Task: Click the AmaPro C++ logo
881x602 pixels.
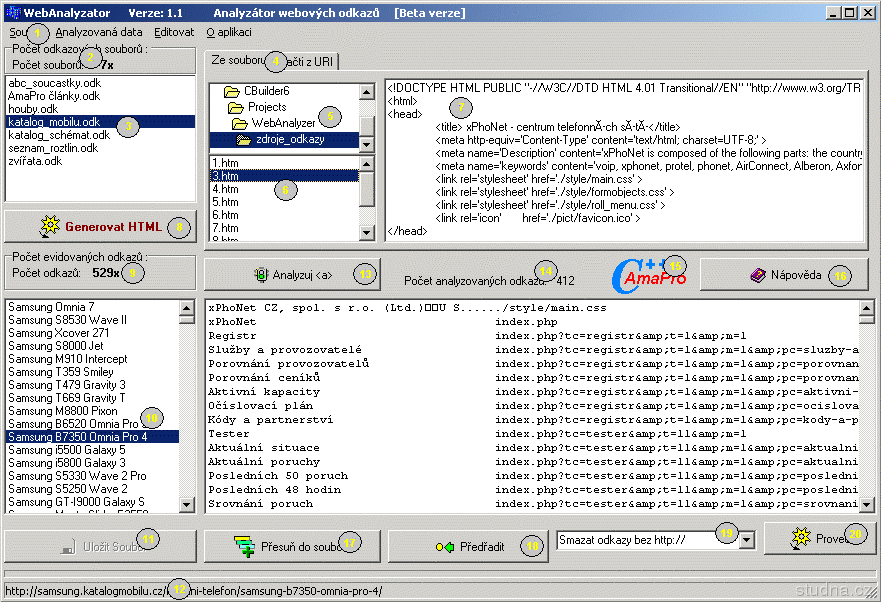Action: pyautogui.click(x=651, y=273)
